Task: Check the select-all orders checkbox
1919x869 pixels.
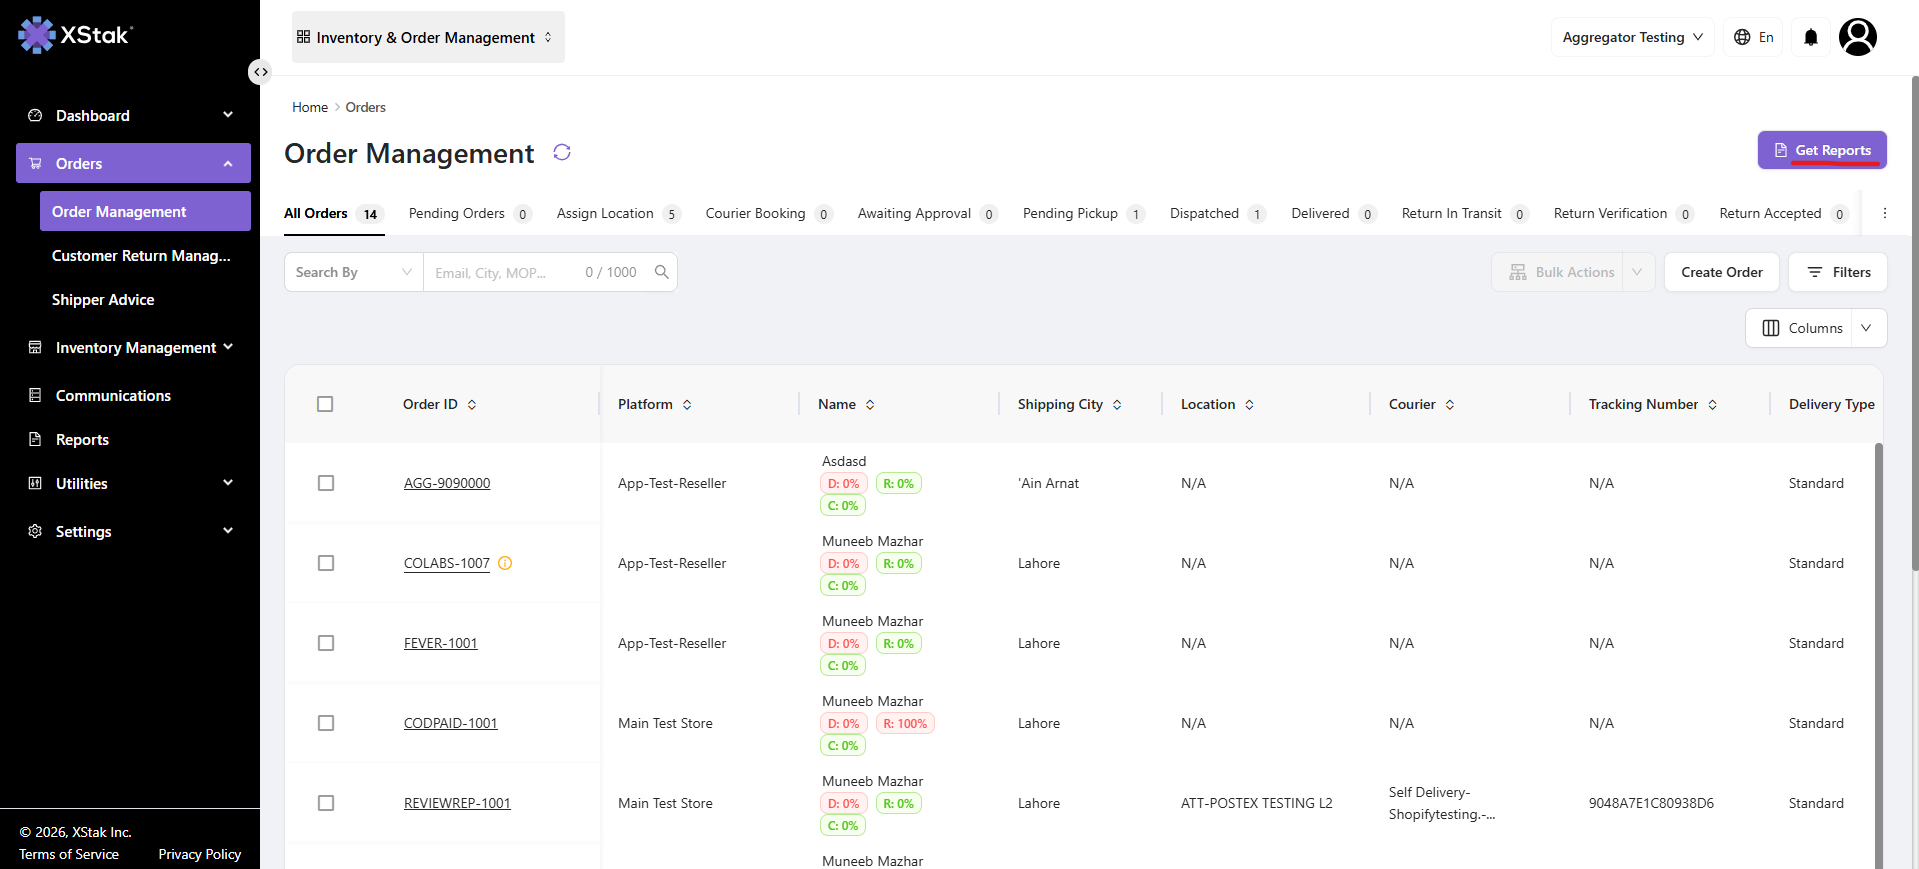Action: 325,404
